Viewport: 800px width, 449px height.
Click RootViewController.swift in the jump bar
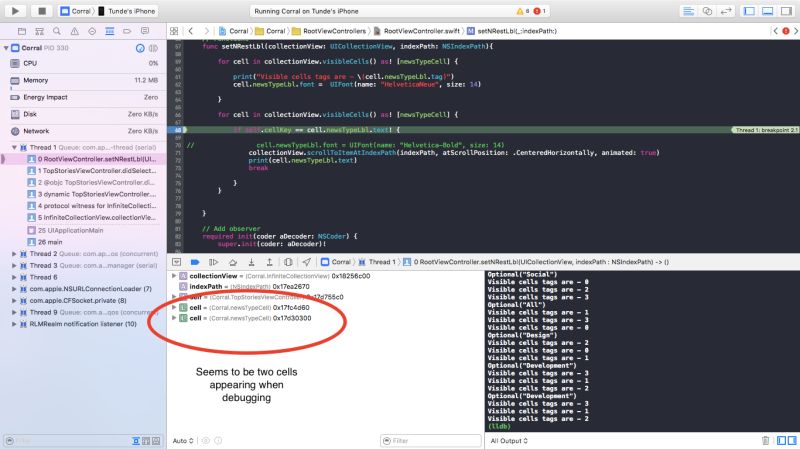416,31
